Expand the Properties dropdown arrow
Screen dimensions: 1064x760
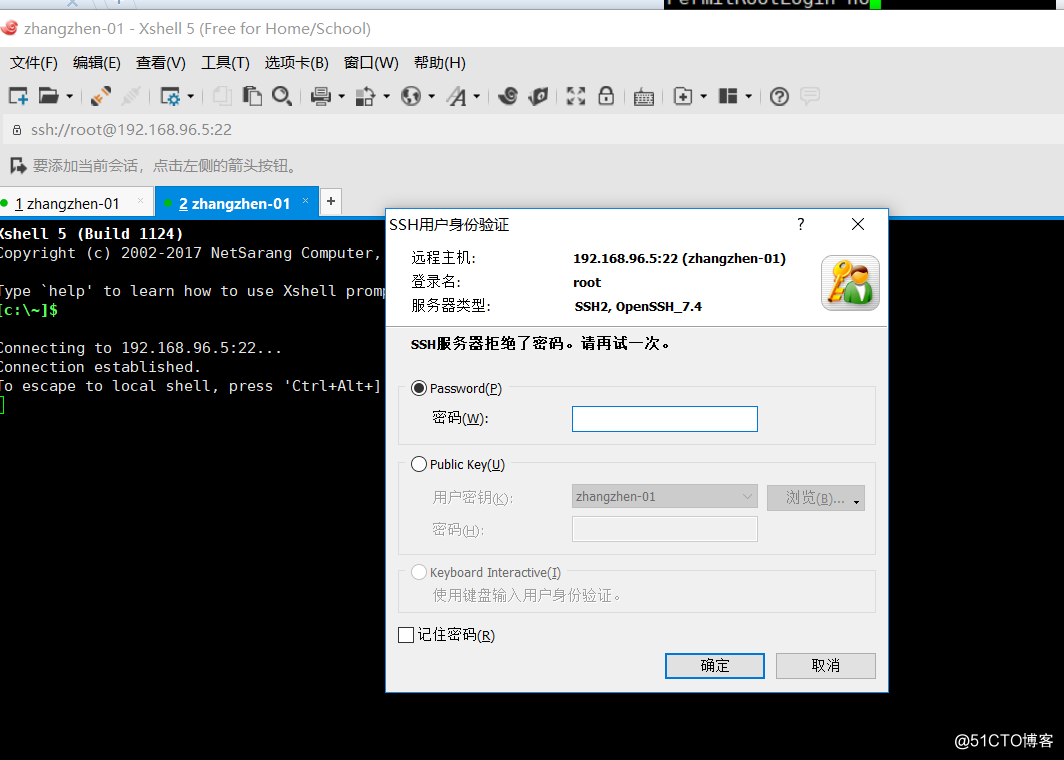coord(190,96)
